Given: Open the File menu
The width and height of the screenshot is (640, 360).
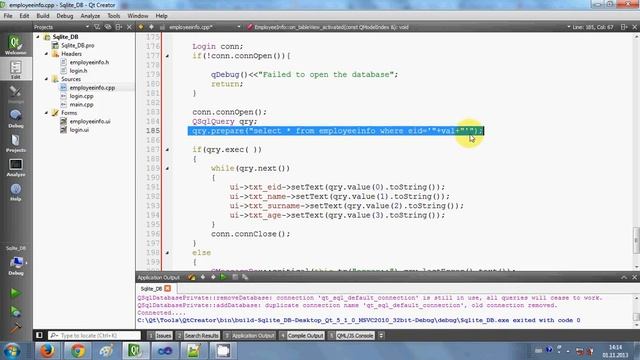Looking at the screenshot, I should [x=8, y=16].
